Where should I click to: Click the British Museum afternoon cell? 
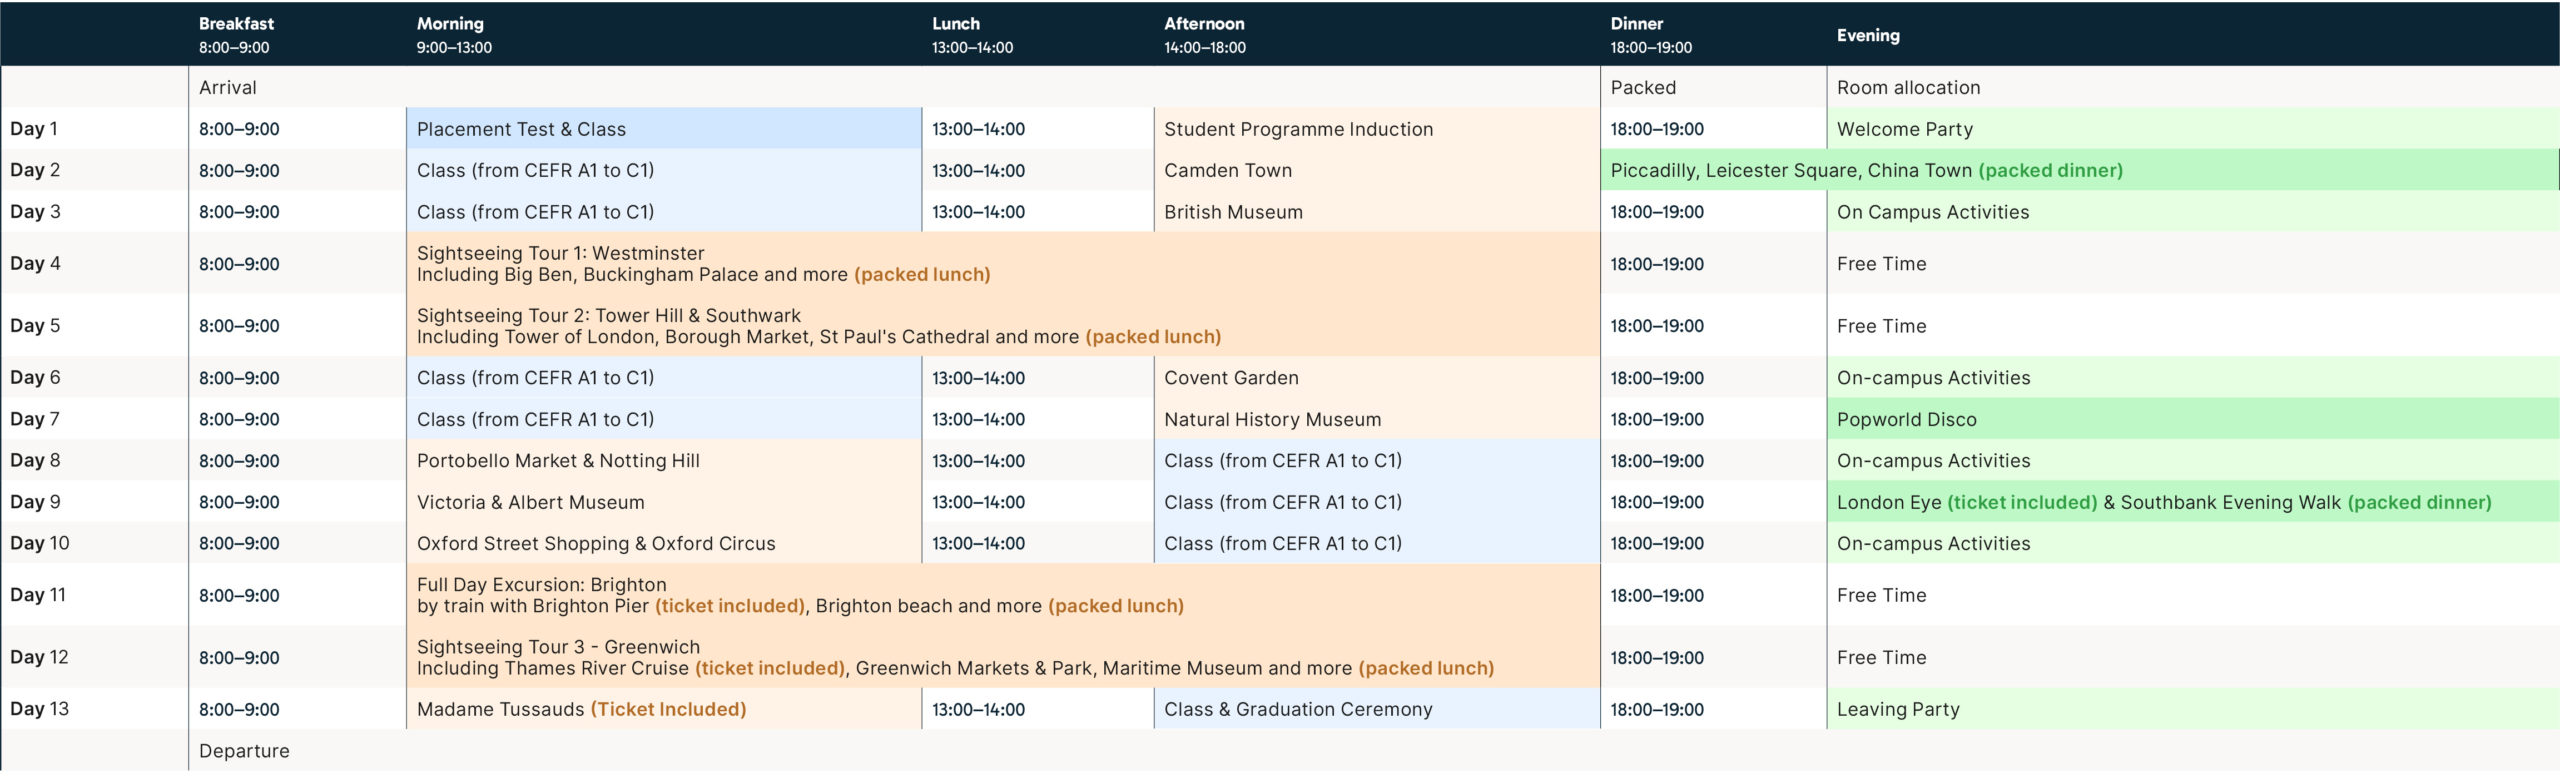[x=1233, y=212]
